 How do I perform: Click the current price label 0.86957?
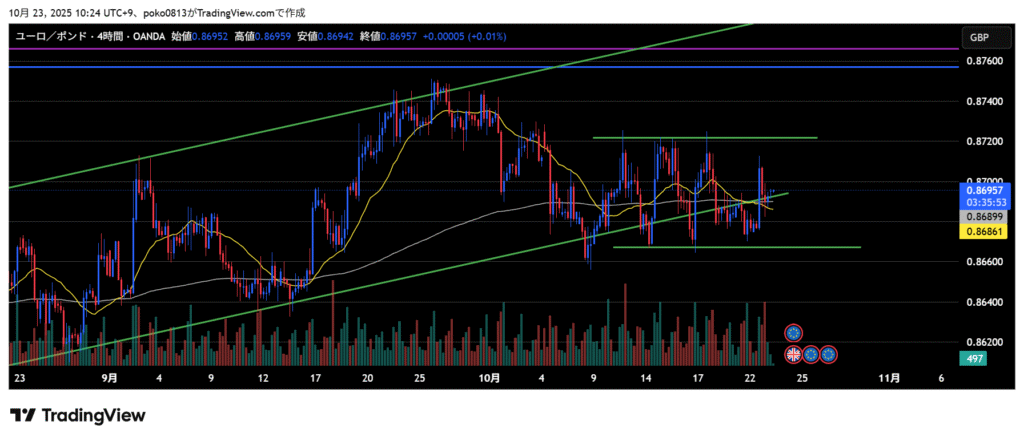click(x=980, y=189)
